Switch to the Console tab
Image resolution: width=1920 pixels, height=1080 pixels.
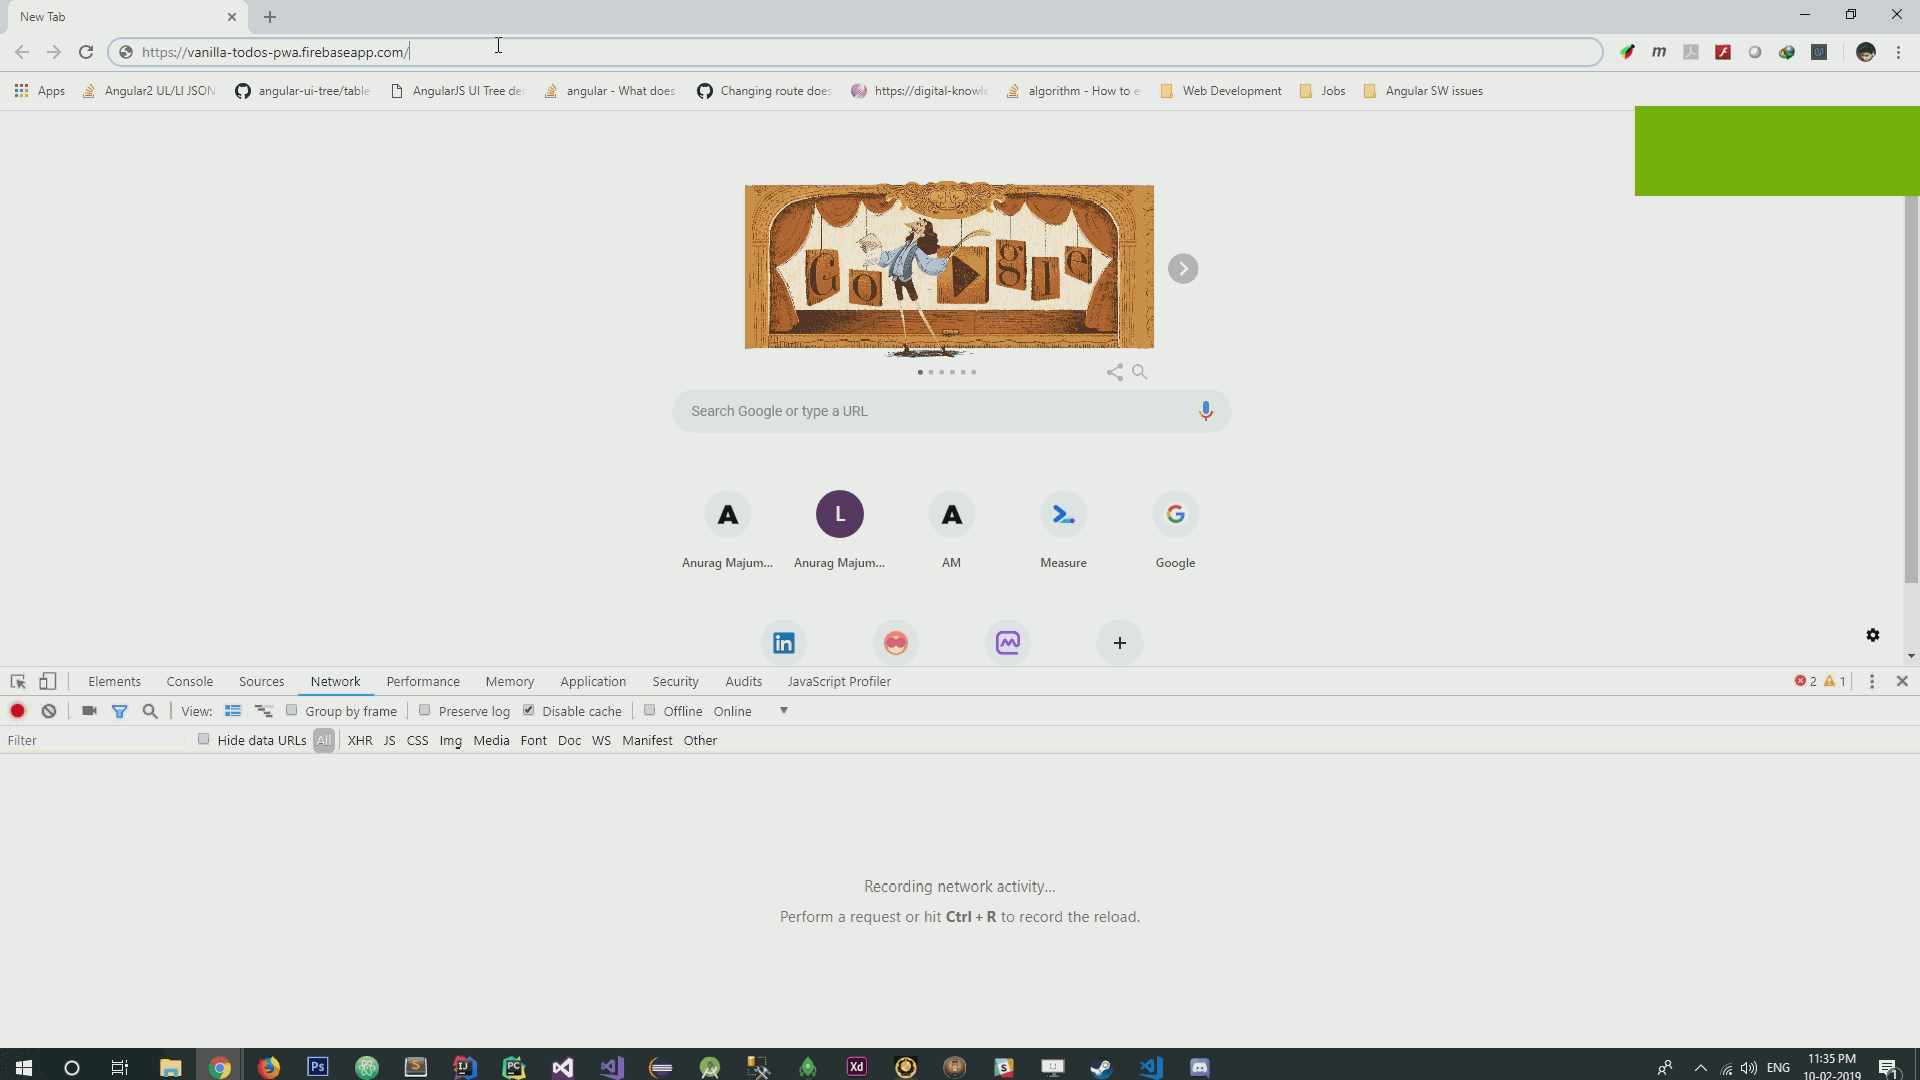pos(189,681)
